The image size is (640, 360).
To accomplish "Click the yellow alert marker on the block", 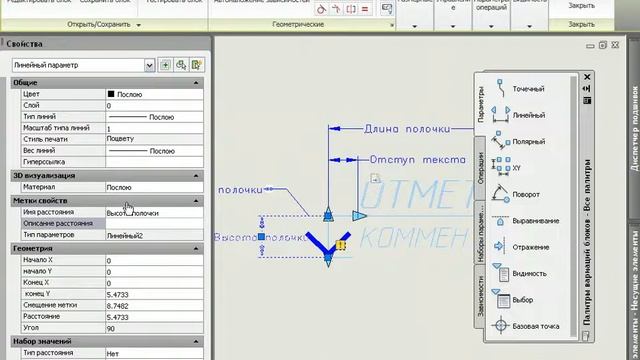I will [x=340, y=245].
